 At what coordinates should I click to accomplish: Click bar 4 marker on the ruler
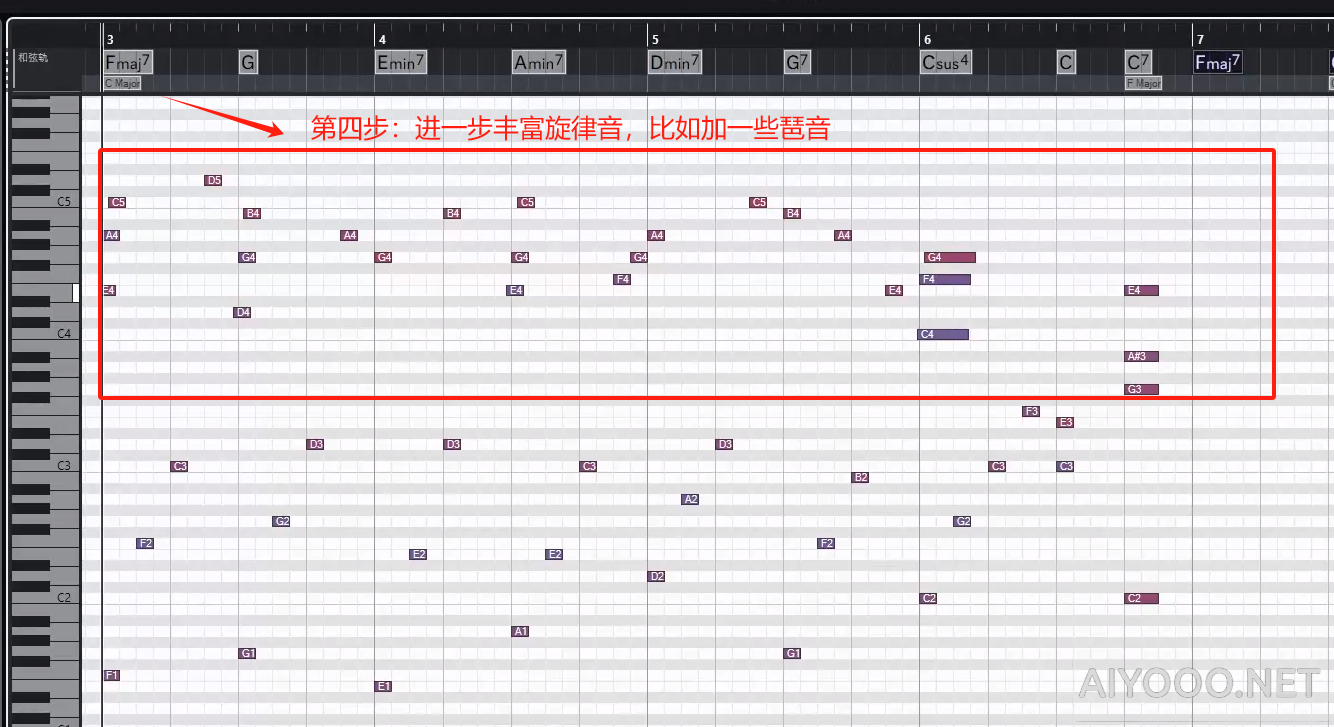381,39
